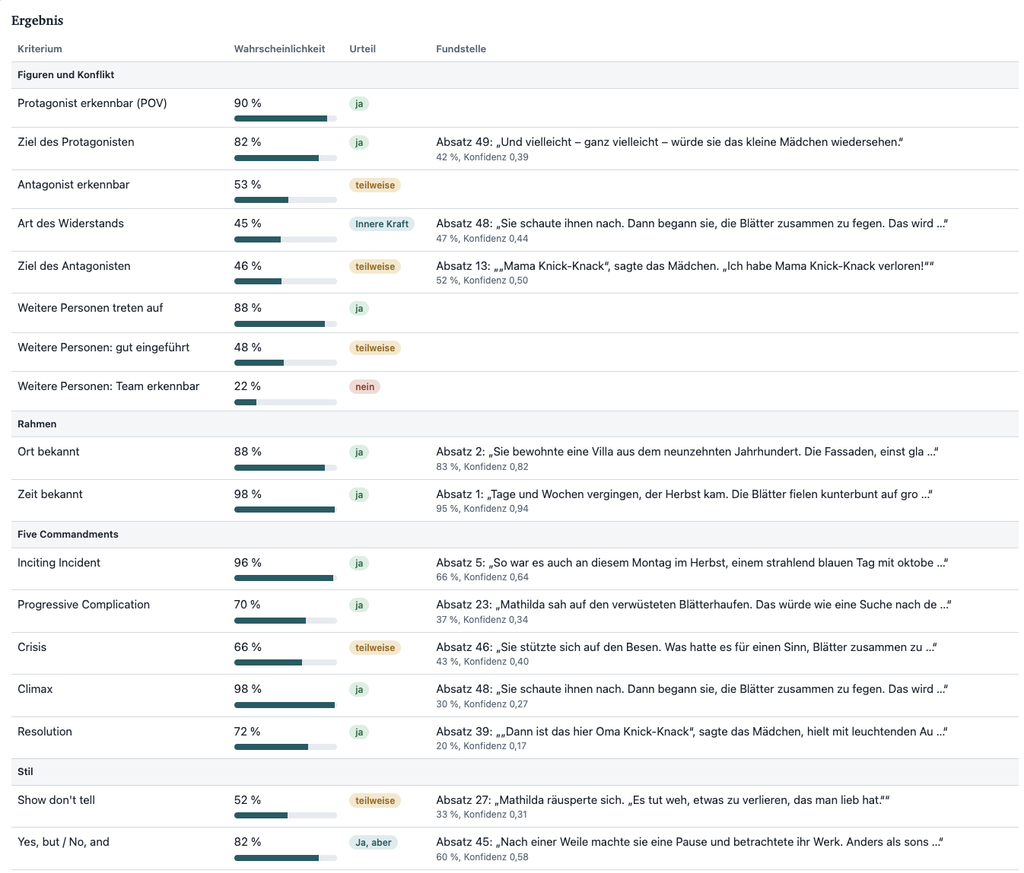This screenshot has height=873, width=1024.
Task: Click the 'ja' badge for Protagonist erkennbar
Action: click(359, 104)
